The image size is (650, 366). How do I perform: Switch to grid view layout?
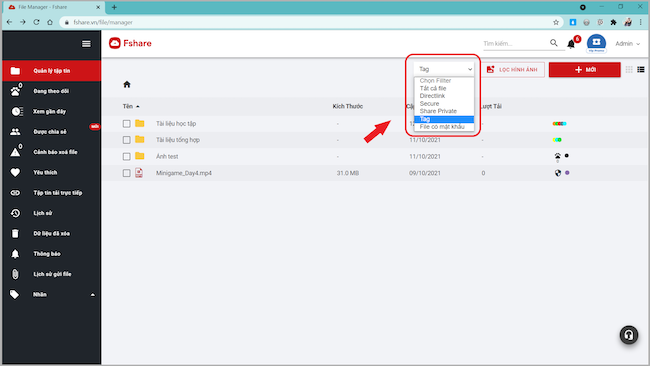629,70
